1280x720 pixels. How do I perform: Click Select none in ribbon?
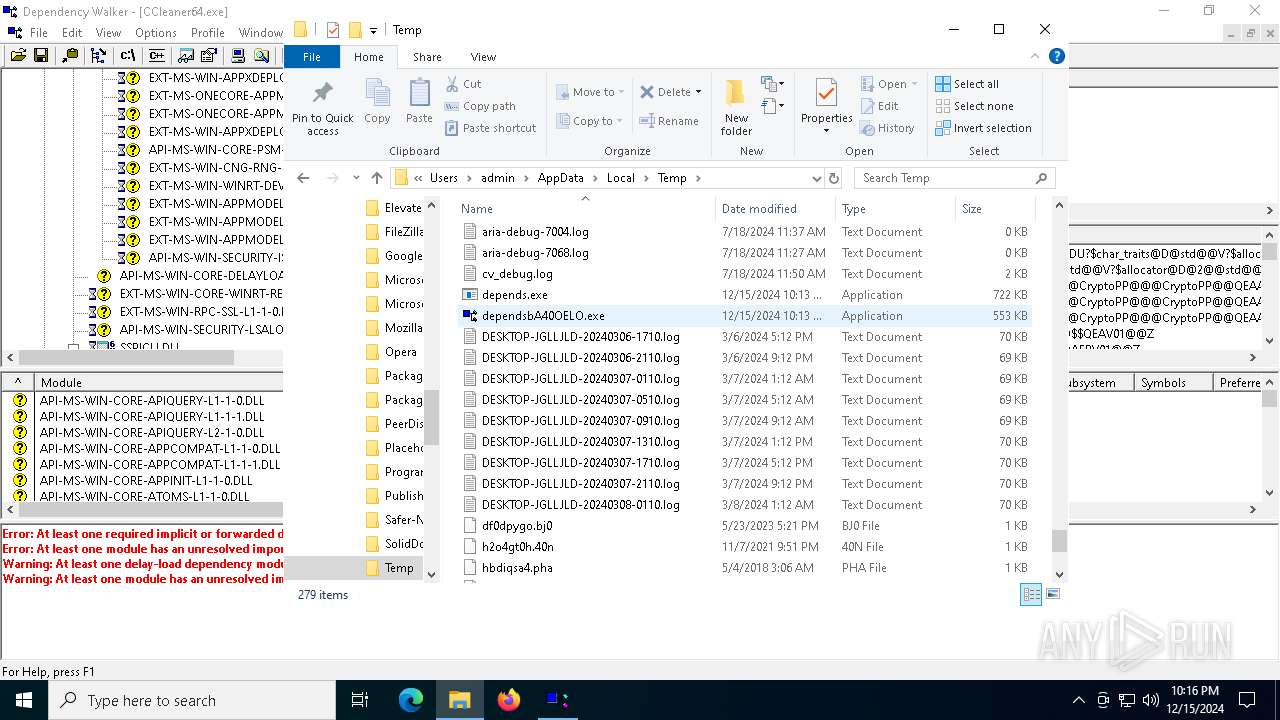(974, 106)
